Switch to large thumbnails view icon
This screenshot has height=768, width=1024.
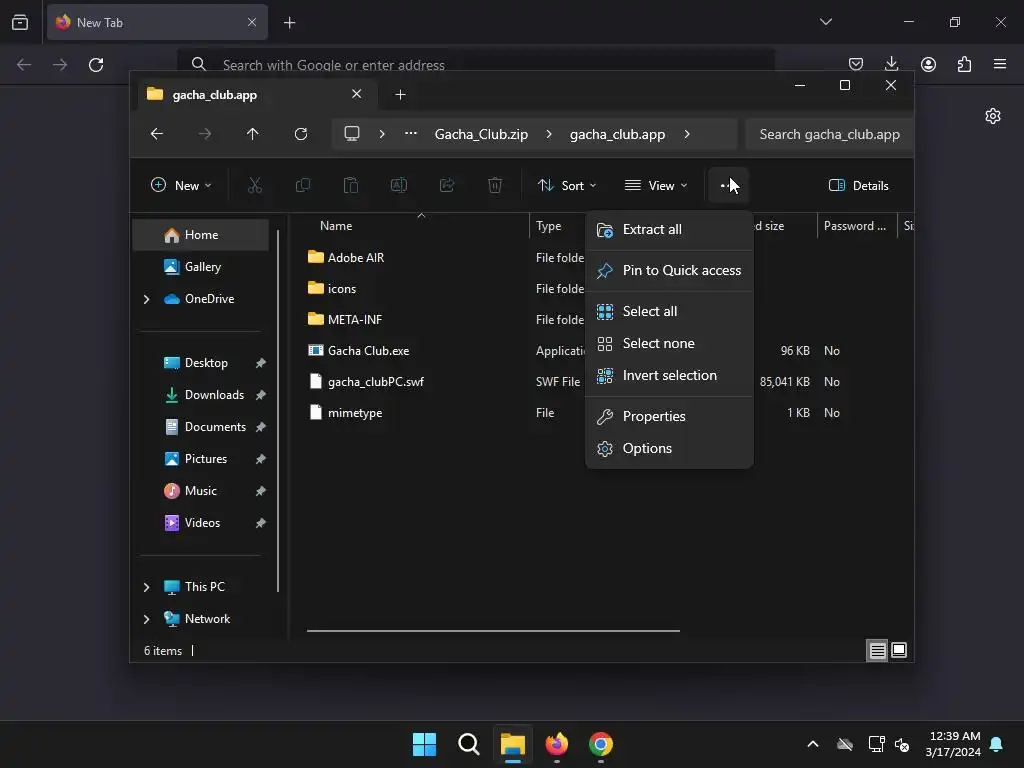tap(899, 650)
